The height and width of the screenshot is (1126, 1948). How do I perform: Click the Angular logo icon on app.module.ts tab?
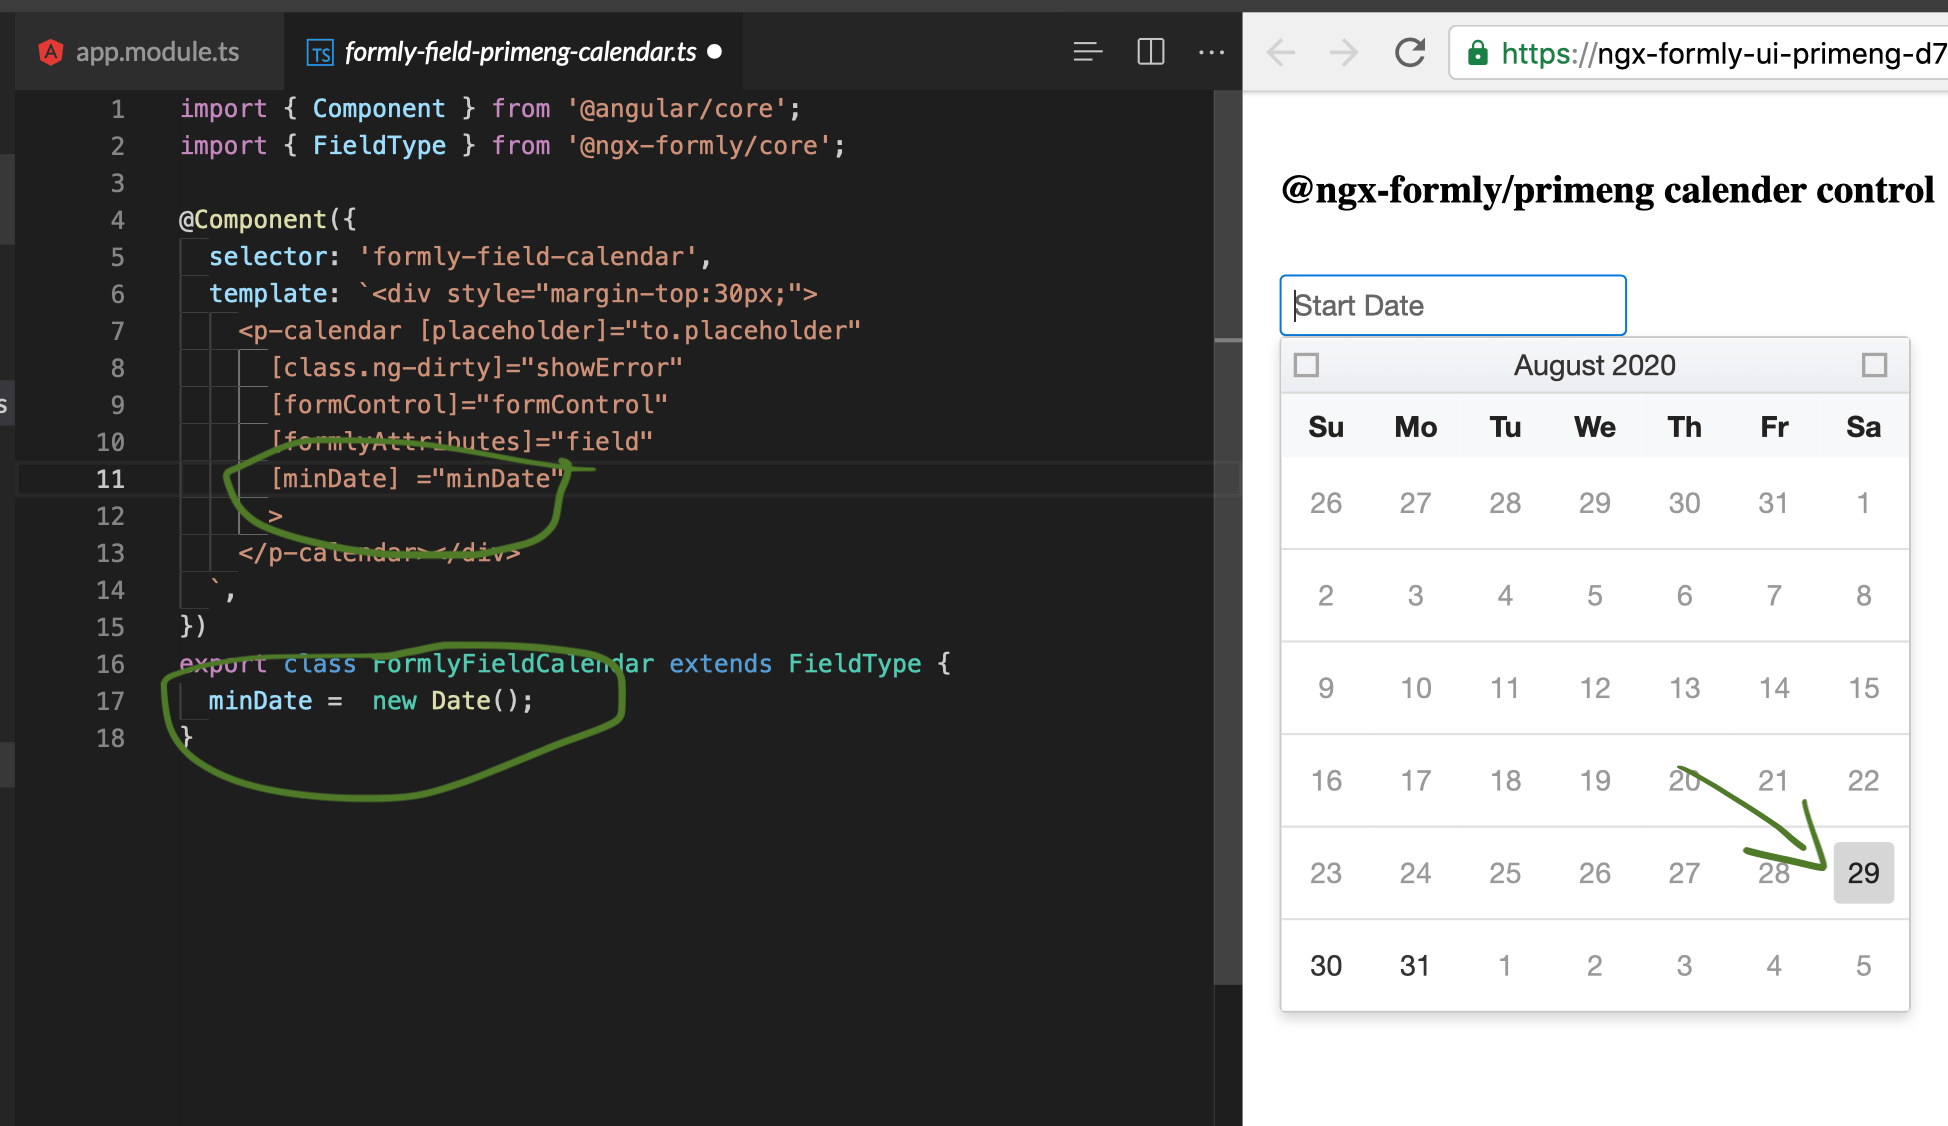49,52
